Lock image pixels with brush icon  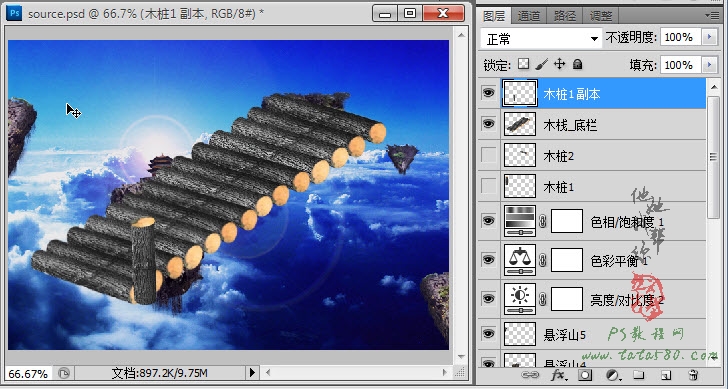542,64
